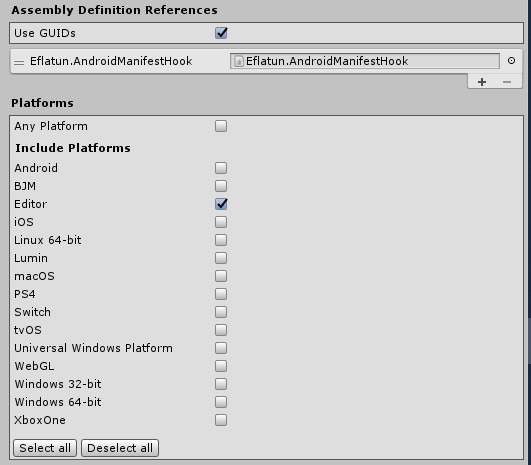Click the Include Platforms heading

[x=73, y=148]
